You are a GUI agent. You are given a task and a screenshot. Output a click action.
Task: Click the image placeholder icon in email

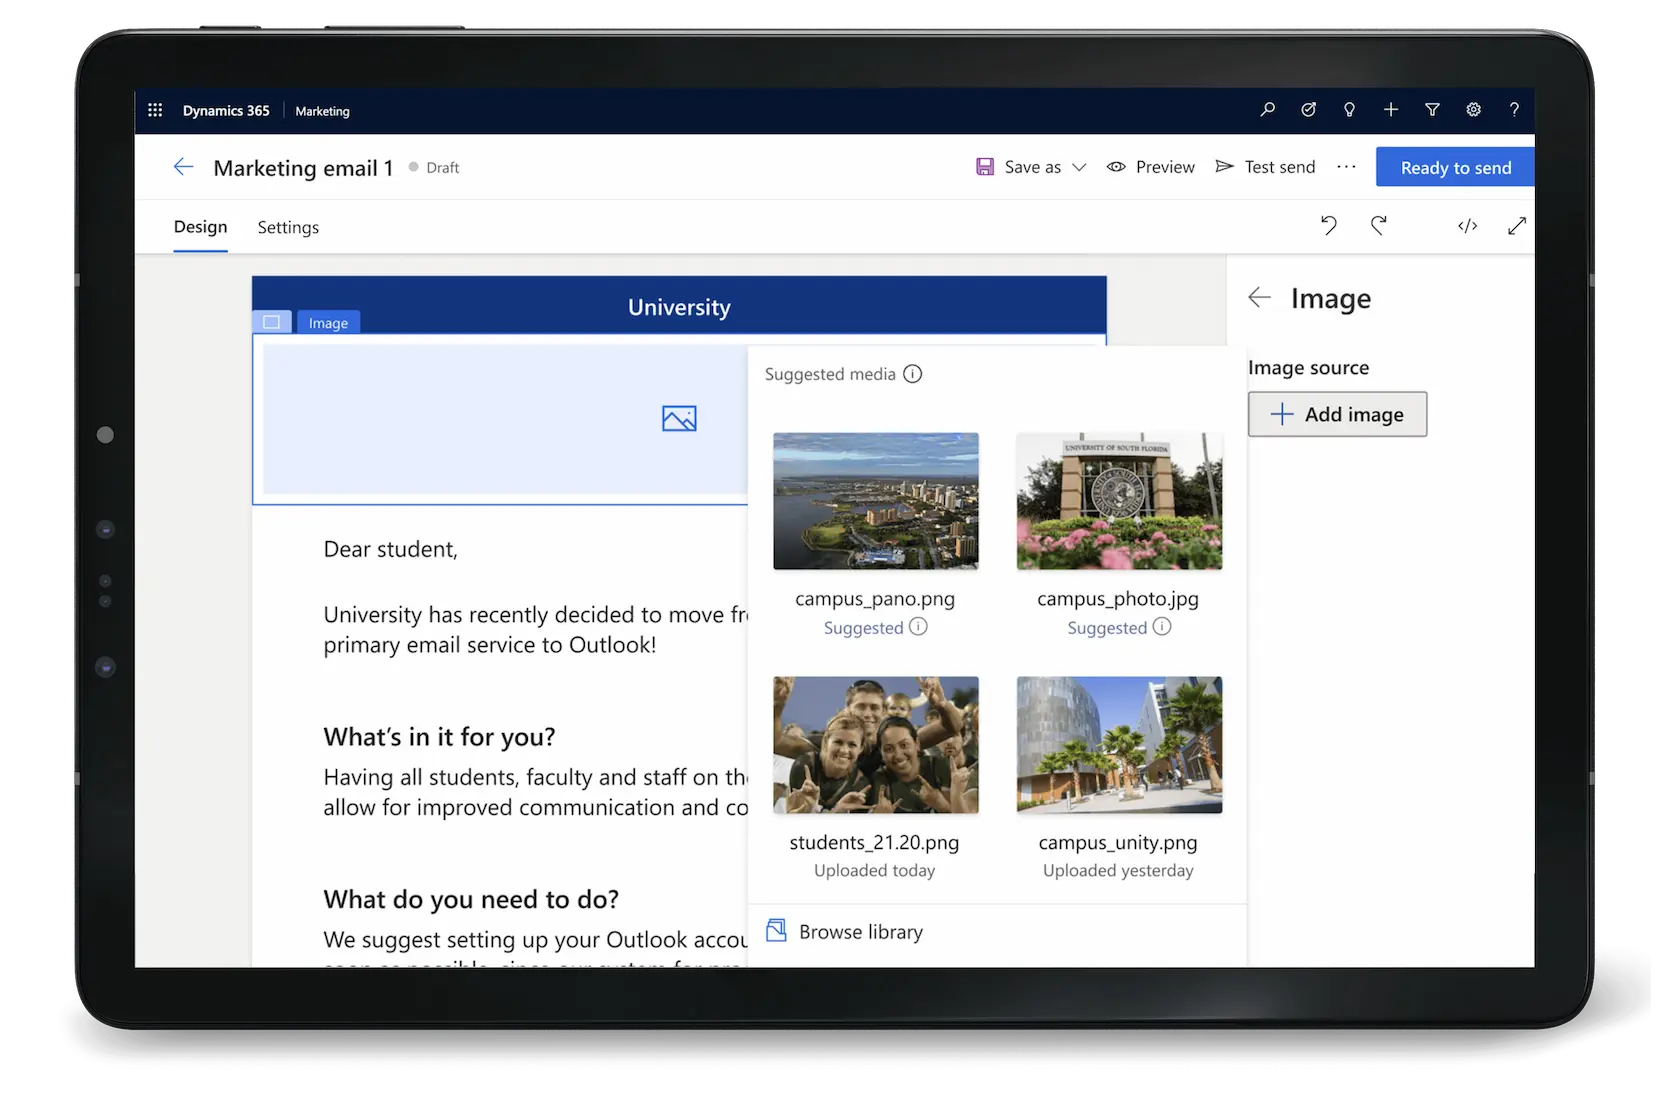coord(679,418)
